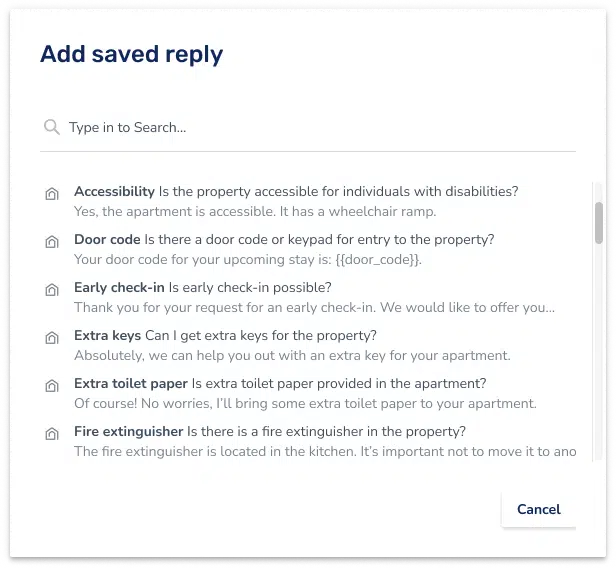Pick the Early check-in saved reply
Screen dimensions: 616x568
pos(309,297)
